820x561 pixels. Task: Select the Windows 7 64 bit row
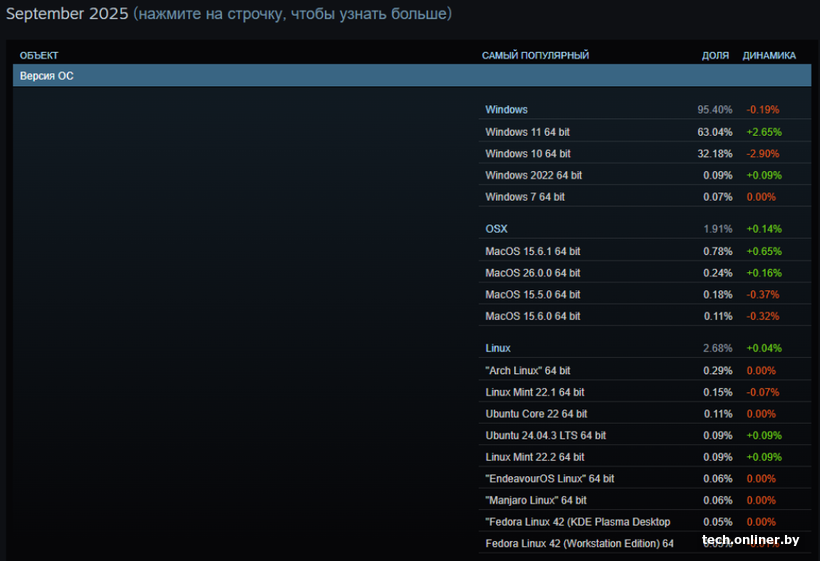click(x=645, y=197)
